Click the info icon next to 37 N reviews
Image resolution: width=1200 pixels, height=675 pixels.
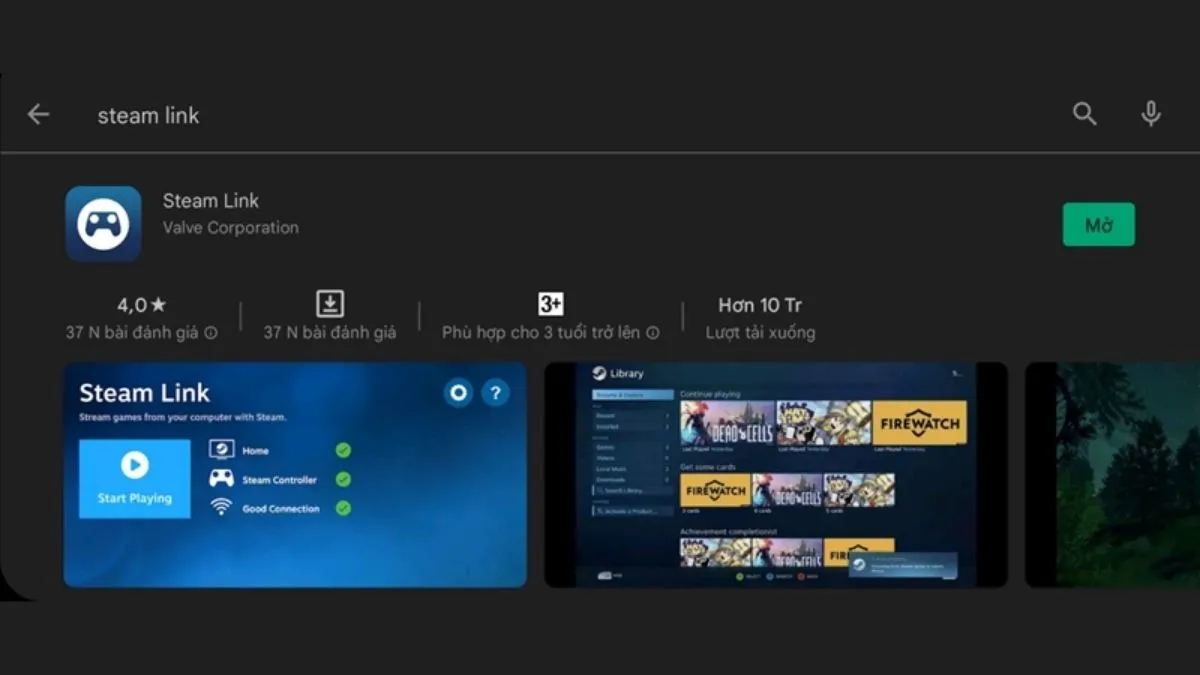coord(210,332)
